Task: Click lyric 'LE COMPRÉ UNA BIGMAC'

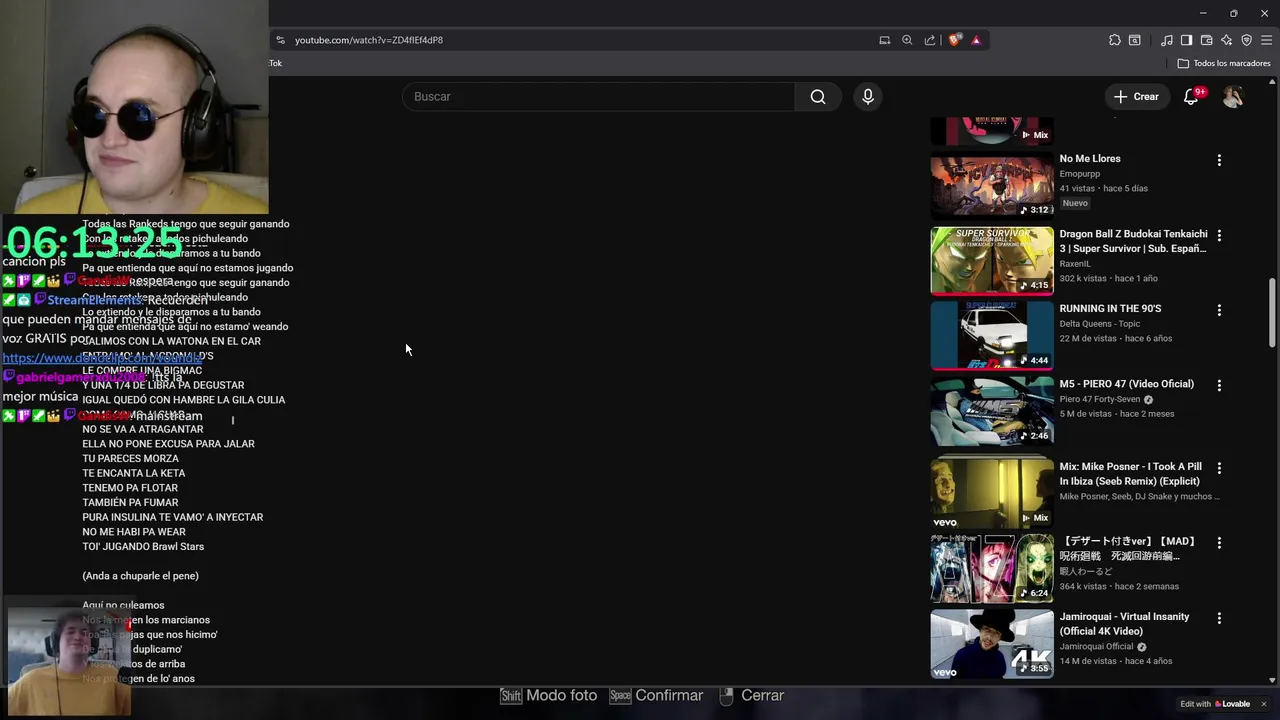Action: tap(142, 370)
